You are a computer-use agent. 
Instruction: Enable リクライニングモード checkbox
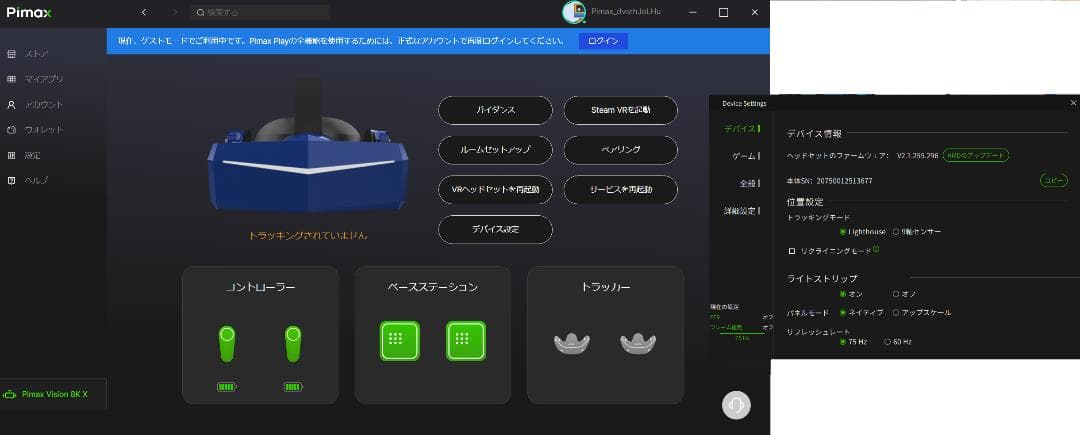tap(792, 252)
